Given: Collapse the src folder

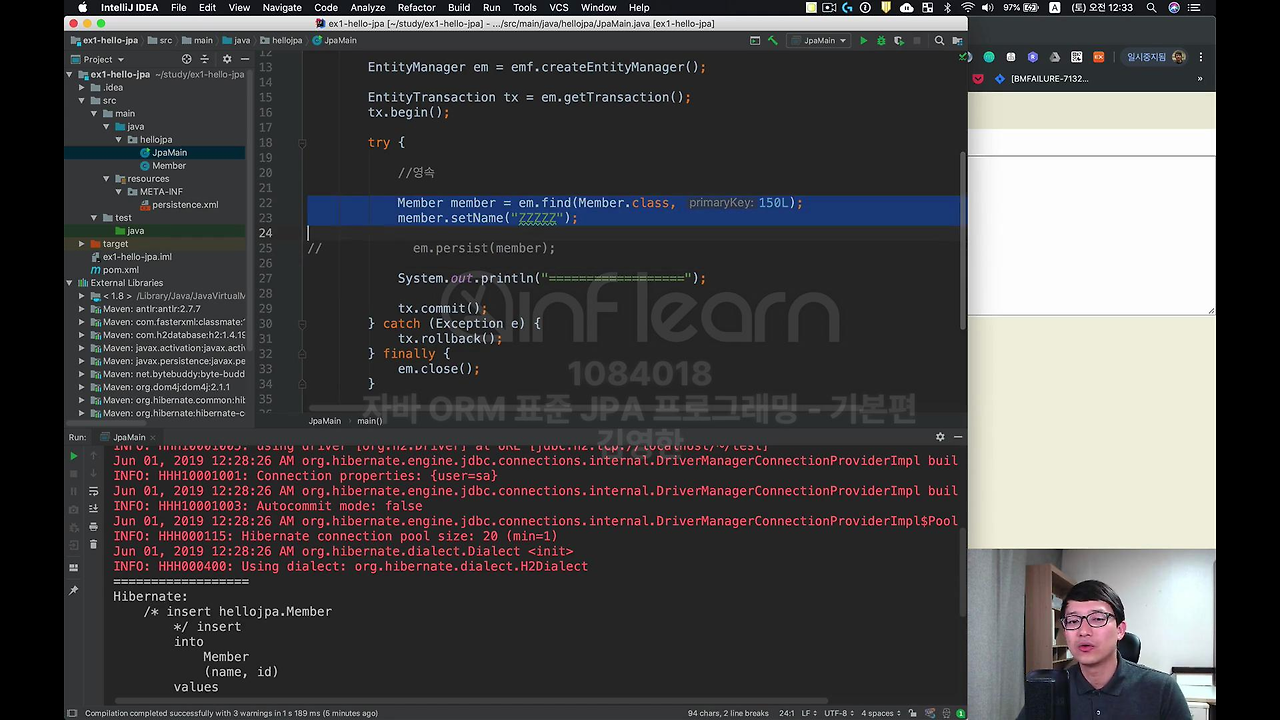Looking at the screenshot, I should [x=82, y=100].
